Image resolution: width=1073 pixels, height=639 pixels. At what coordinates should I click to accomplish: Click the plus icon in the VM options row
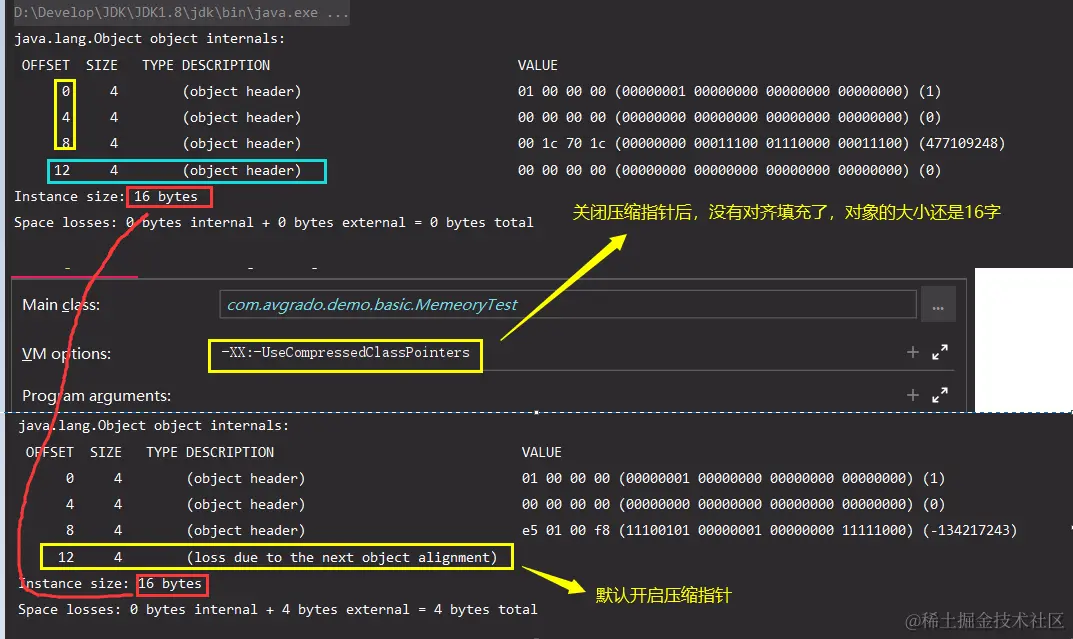pos(912,352)
